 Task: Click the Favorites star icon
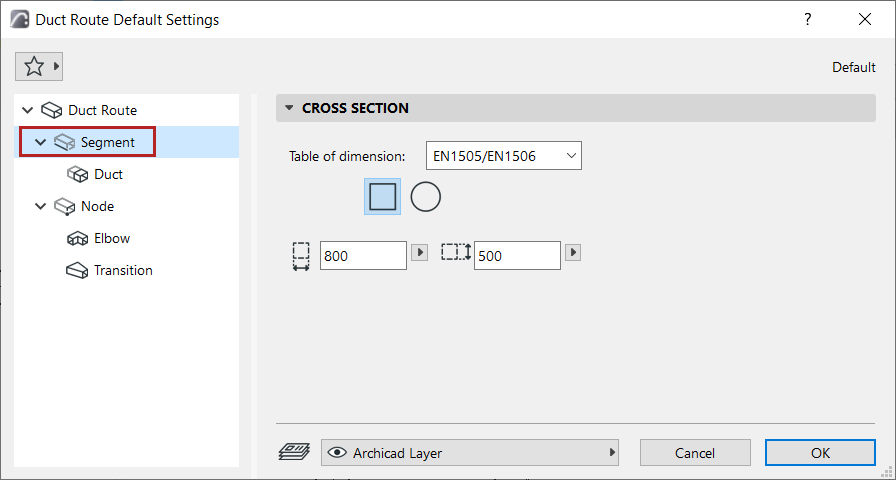33,67
